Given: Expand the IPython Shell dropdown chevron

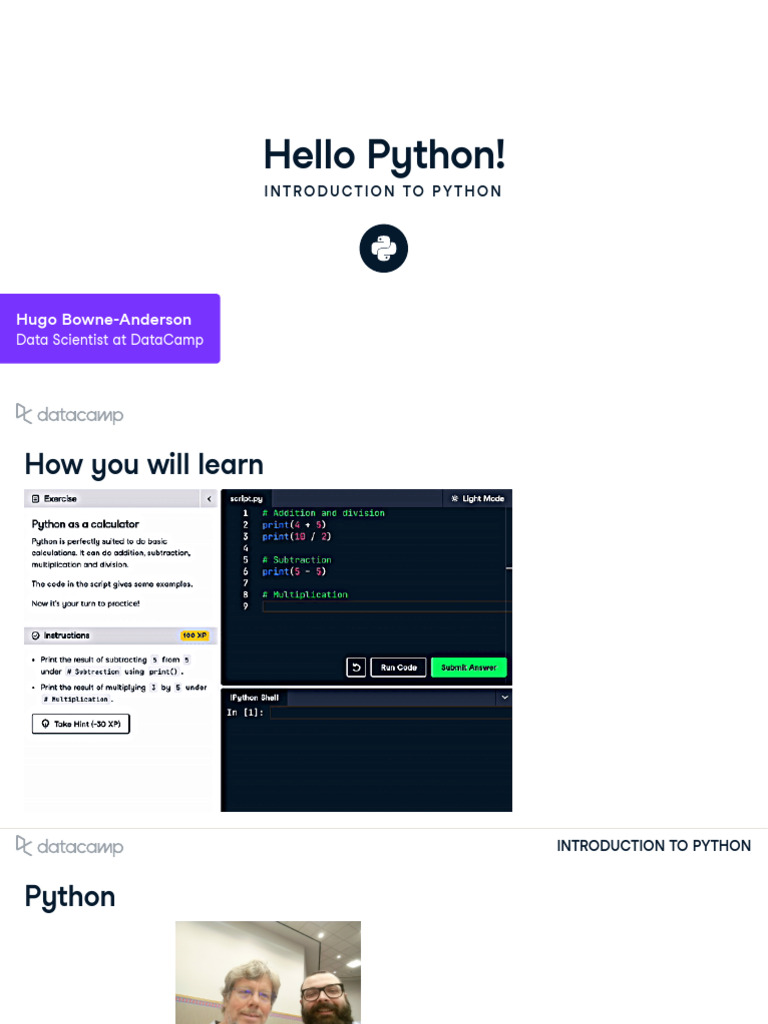Looking at the screenshot, I should pyautogui.click(x=504, y=697).
